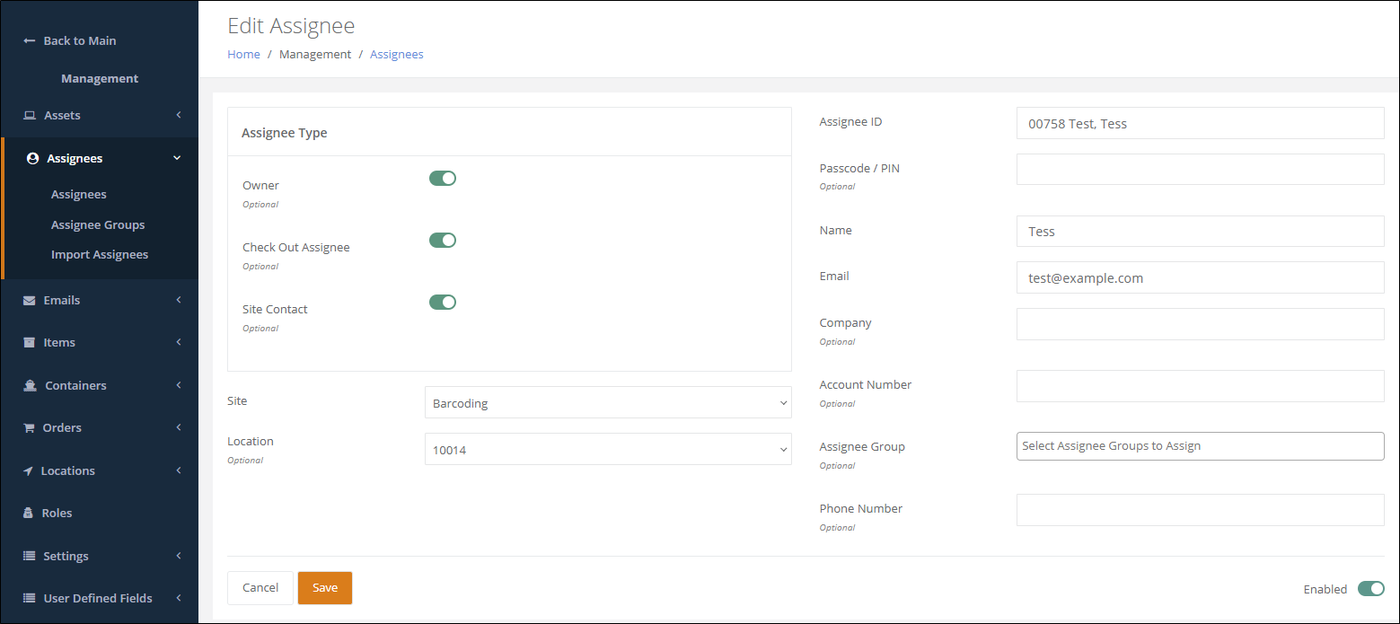Click the Roles lock icon

pyautogui.click(x=29, y=513)
